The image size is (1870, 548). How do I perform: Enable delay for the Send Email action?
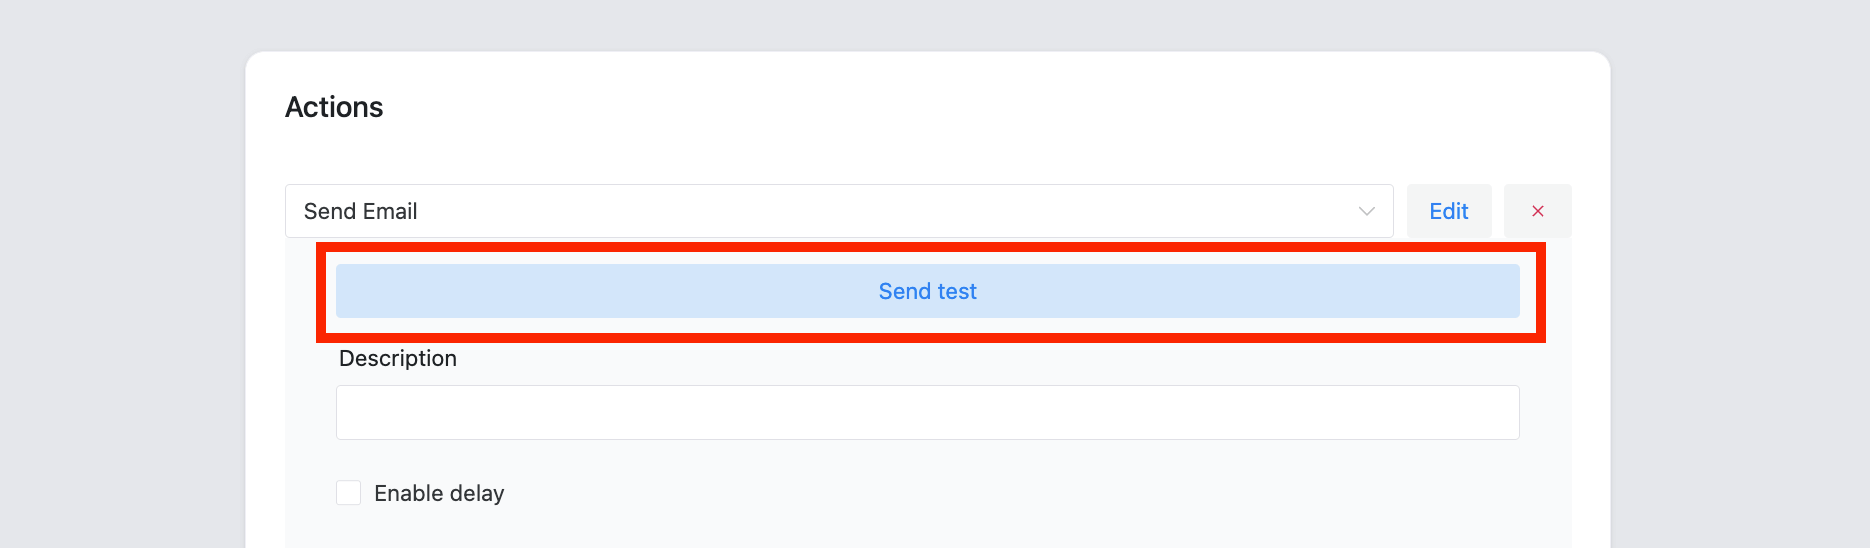pyautogui.click(x=348, y=493)
